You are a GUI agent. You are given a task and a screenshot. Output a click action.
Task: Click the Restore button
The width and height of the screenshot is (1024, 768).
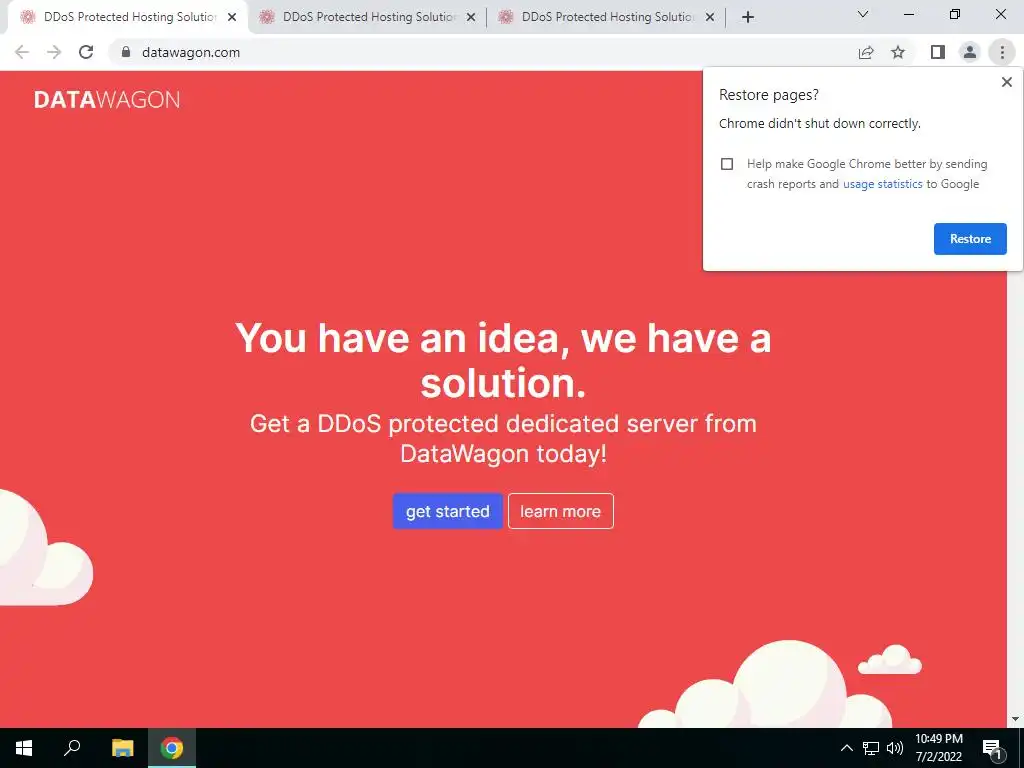[x=970, y=239]
